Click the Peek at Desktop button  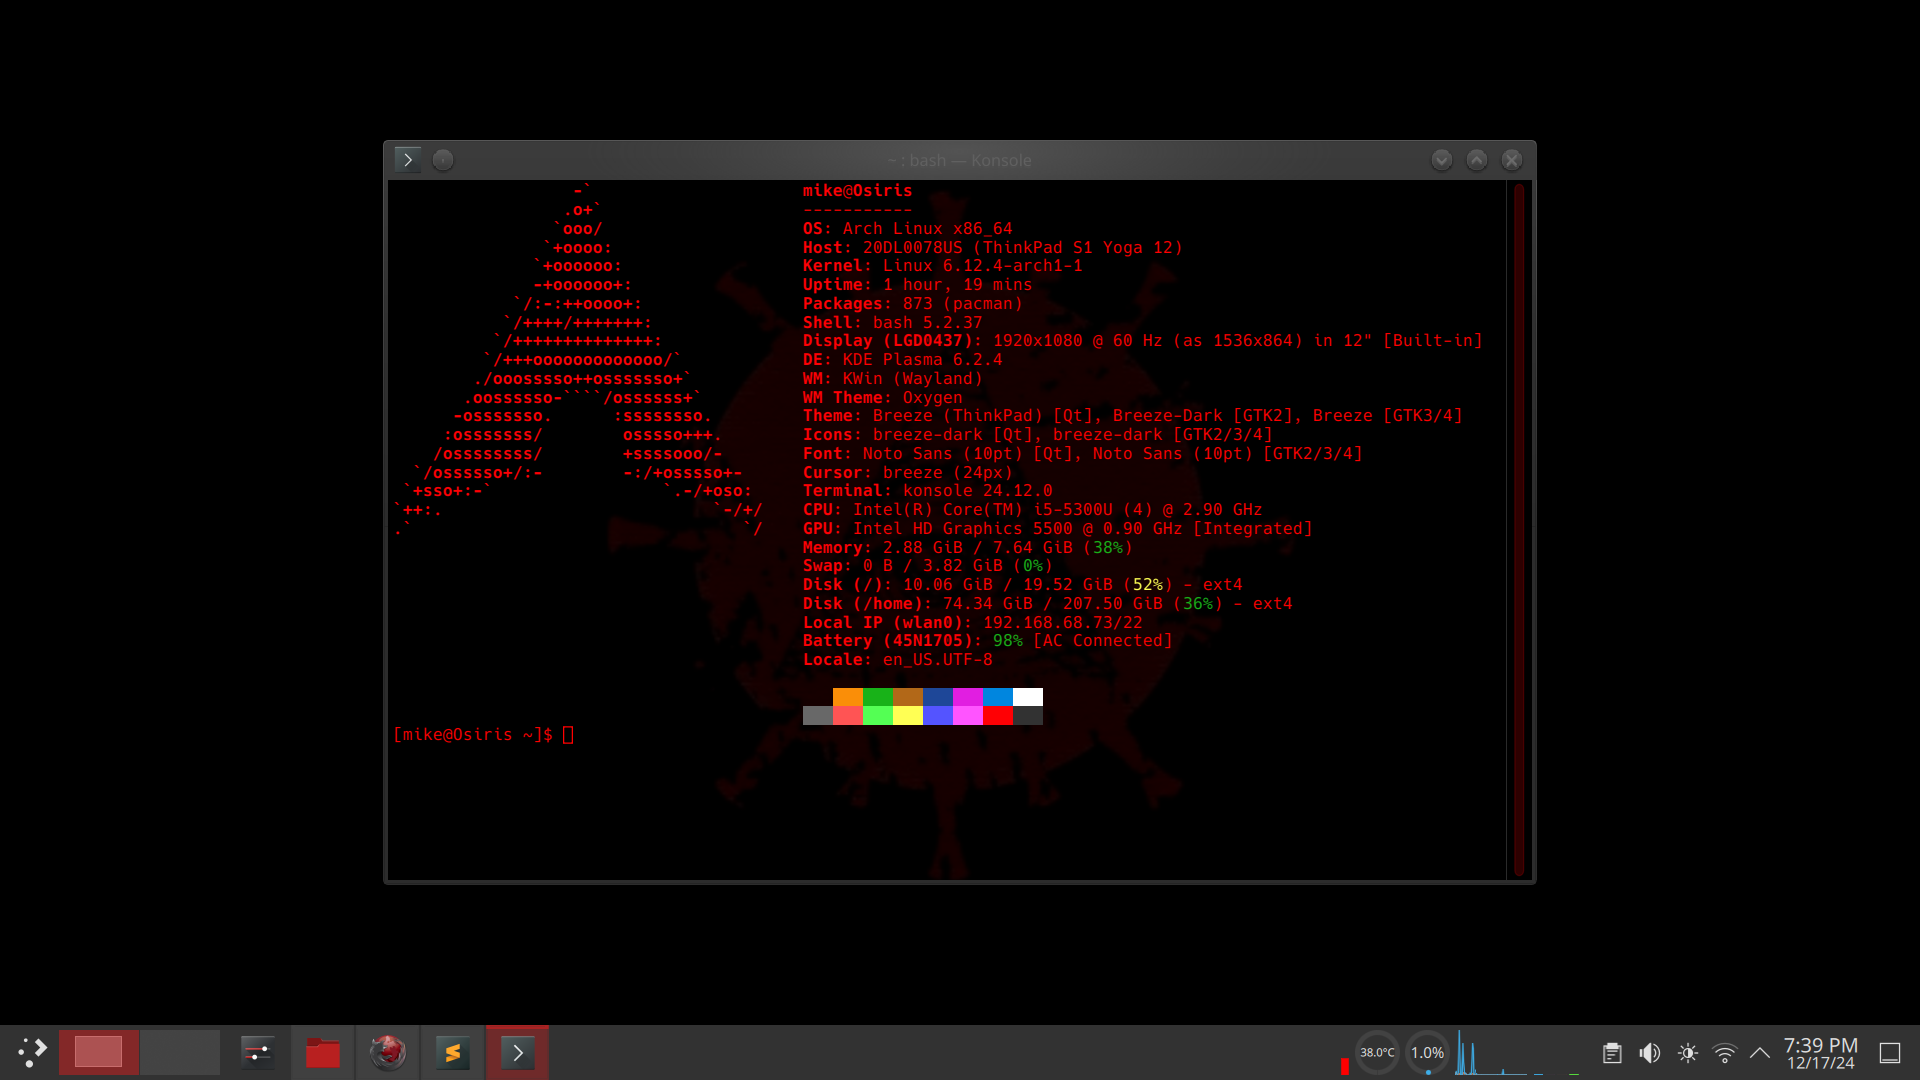coord(1889,1053)
